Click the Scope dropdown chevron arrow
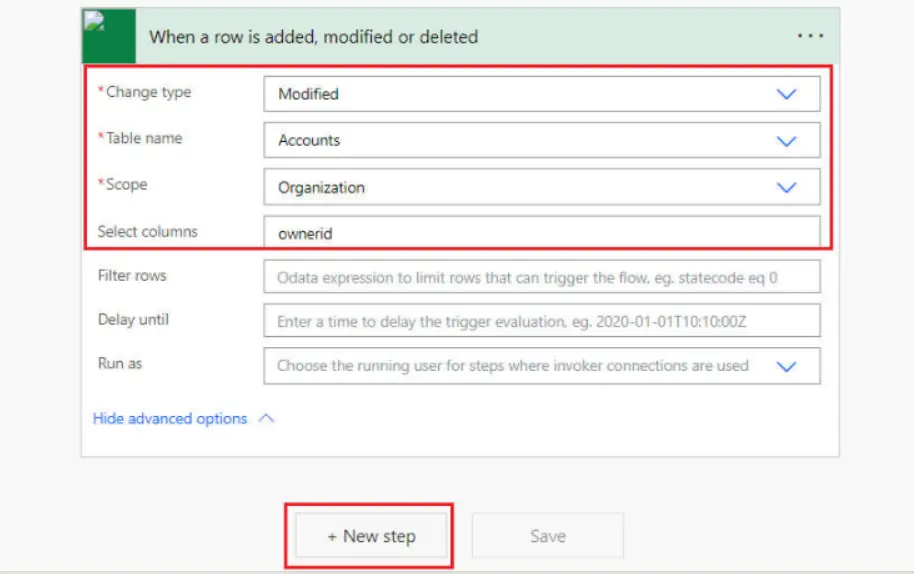This screenshot has width=914, height=574. click(787, 188)
